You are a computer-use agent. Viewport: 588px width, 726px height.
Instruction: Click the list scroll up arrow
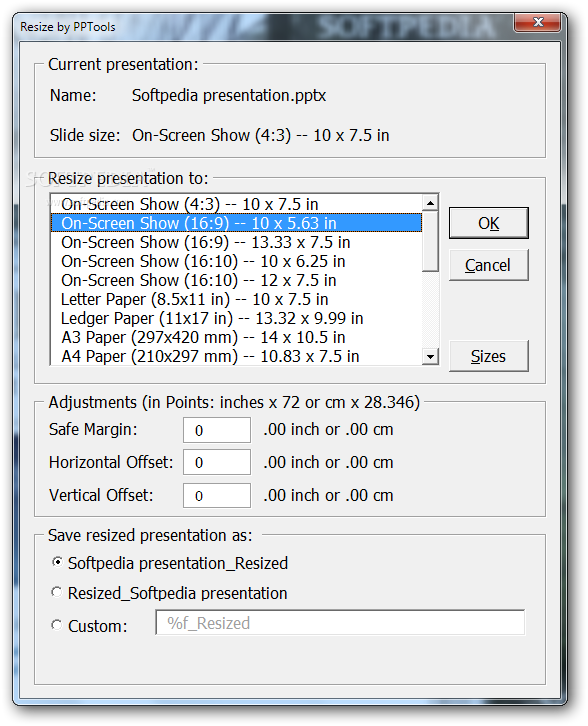click(x=431, y=203)
